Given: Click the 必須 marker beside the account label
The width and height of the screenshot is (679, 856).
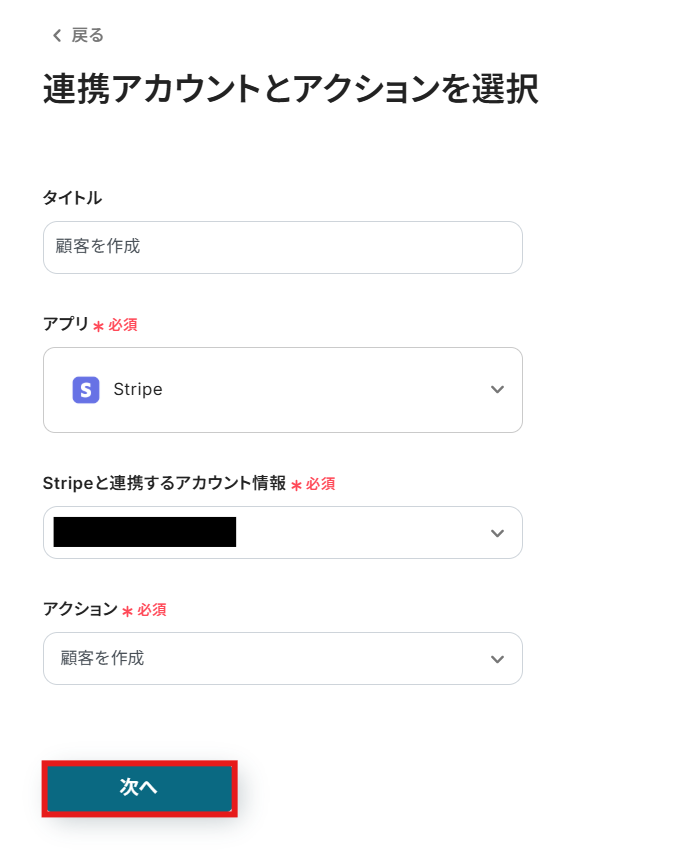Looking at the screenshot, I should click(320, 484).
